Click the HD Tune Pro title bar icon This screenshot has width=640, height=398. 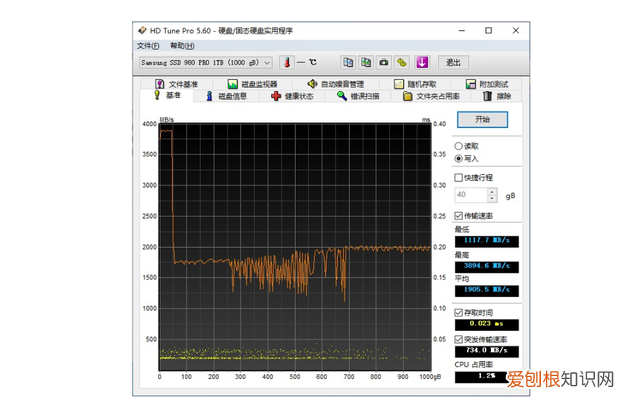142,30
